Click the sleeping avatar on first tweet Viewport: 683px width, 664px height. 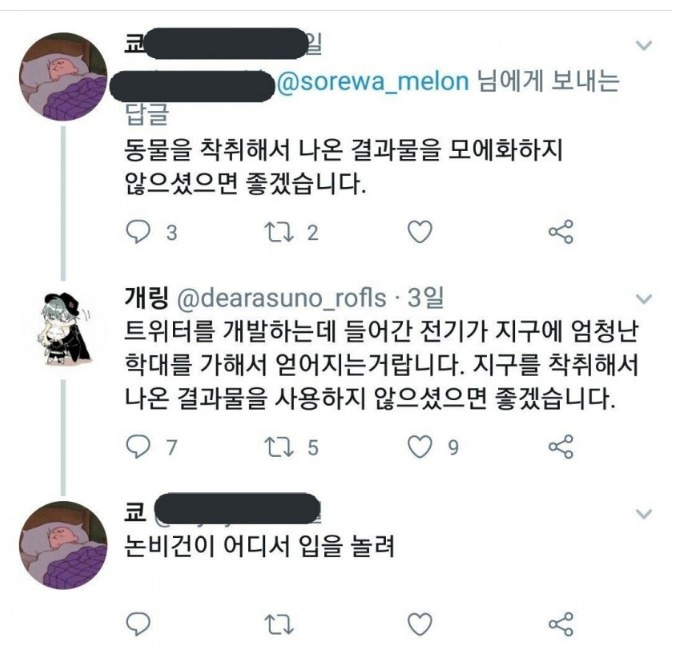tap(66, 77)
